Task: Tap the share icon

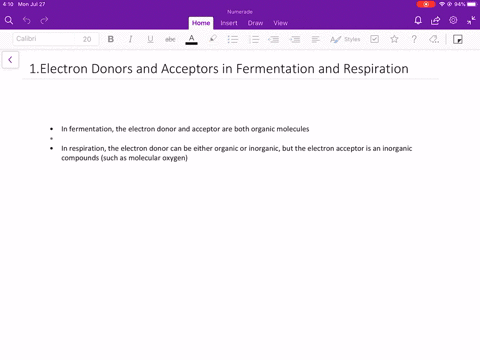Action: point(435,20)
